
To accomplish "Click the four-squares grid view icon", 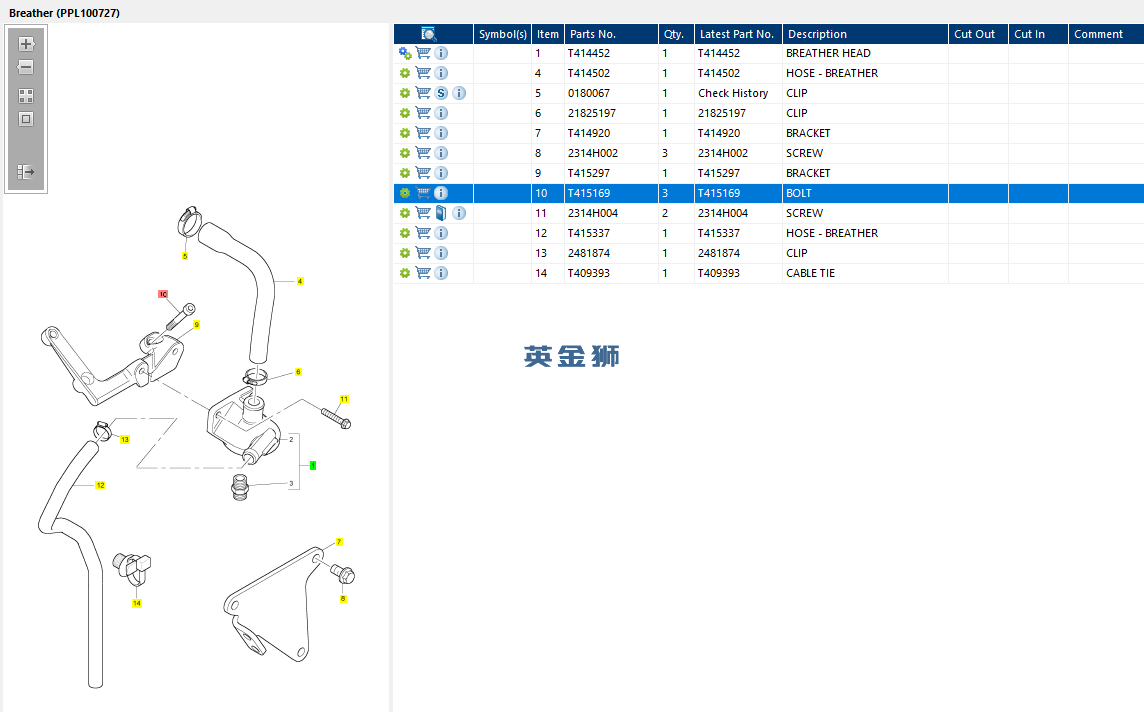I will [x=26, y=96].
